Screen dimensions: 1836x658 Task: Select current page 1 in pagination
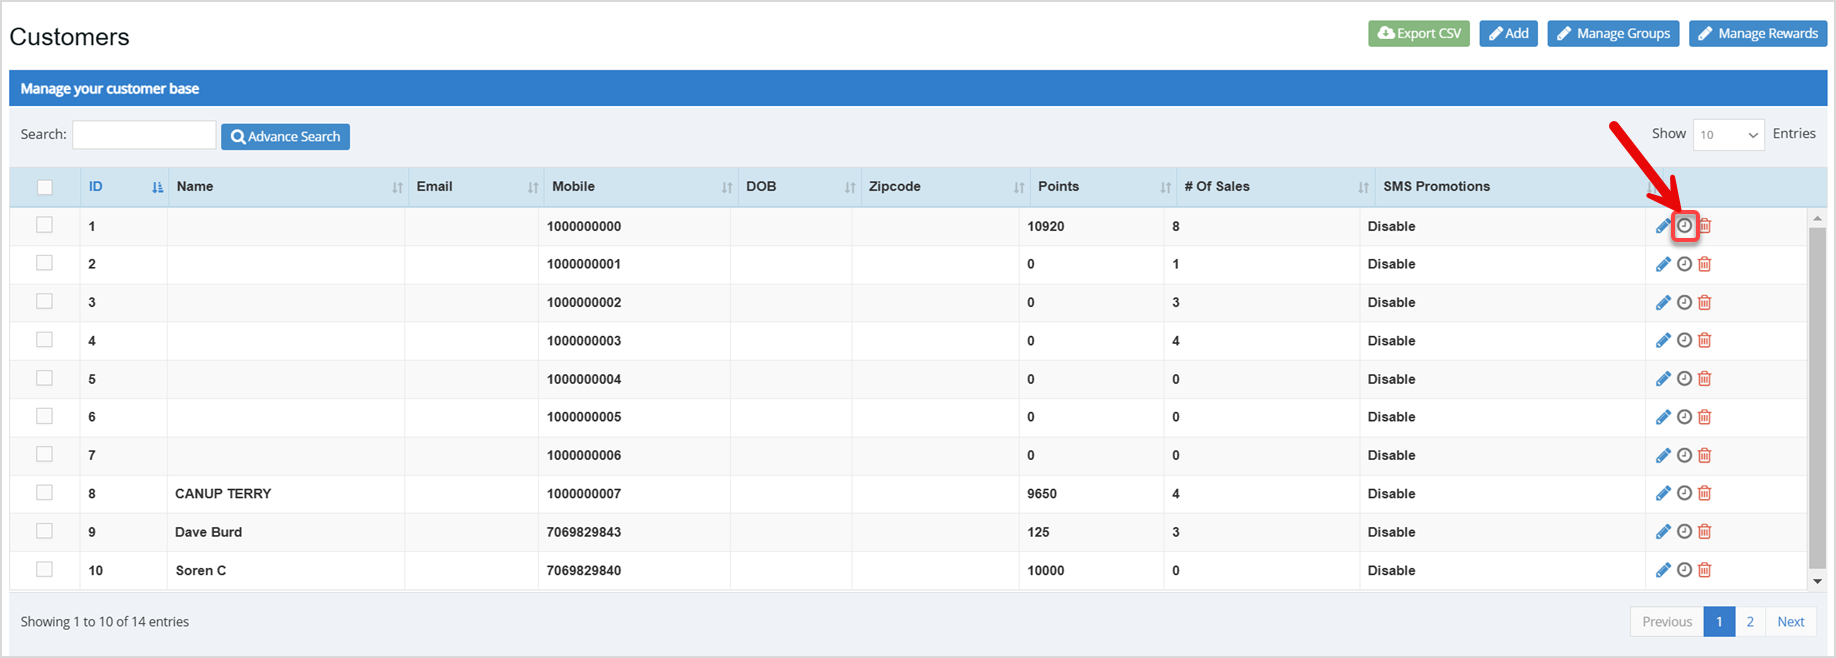[x=1719, y=621]
